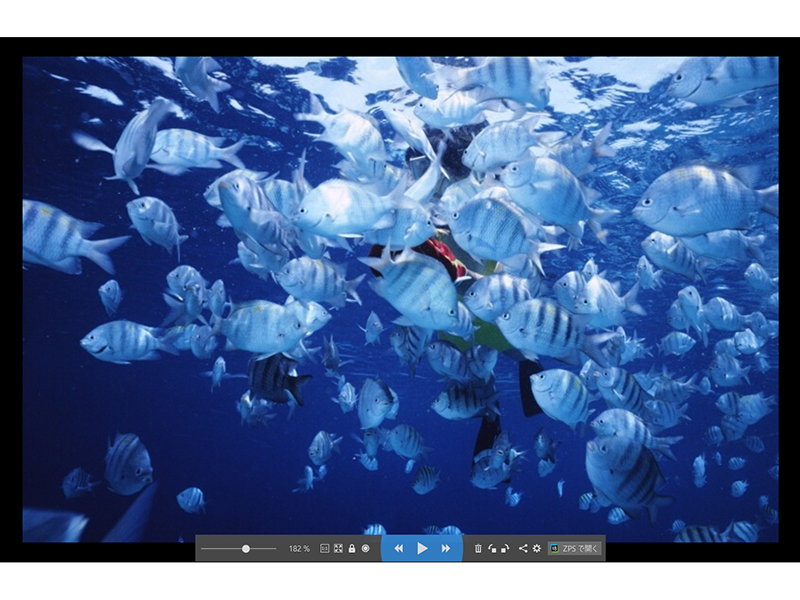Screen dimensions: 800x600
Task: Go to the previous image
Action: [x=399, y=548]
